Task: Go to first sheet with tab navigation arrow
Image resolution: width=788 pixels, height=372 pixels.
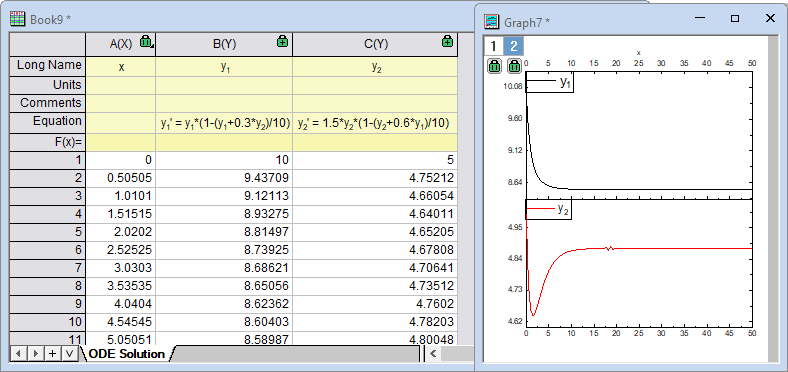Action: pos(18,354)
